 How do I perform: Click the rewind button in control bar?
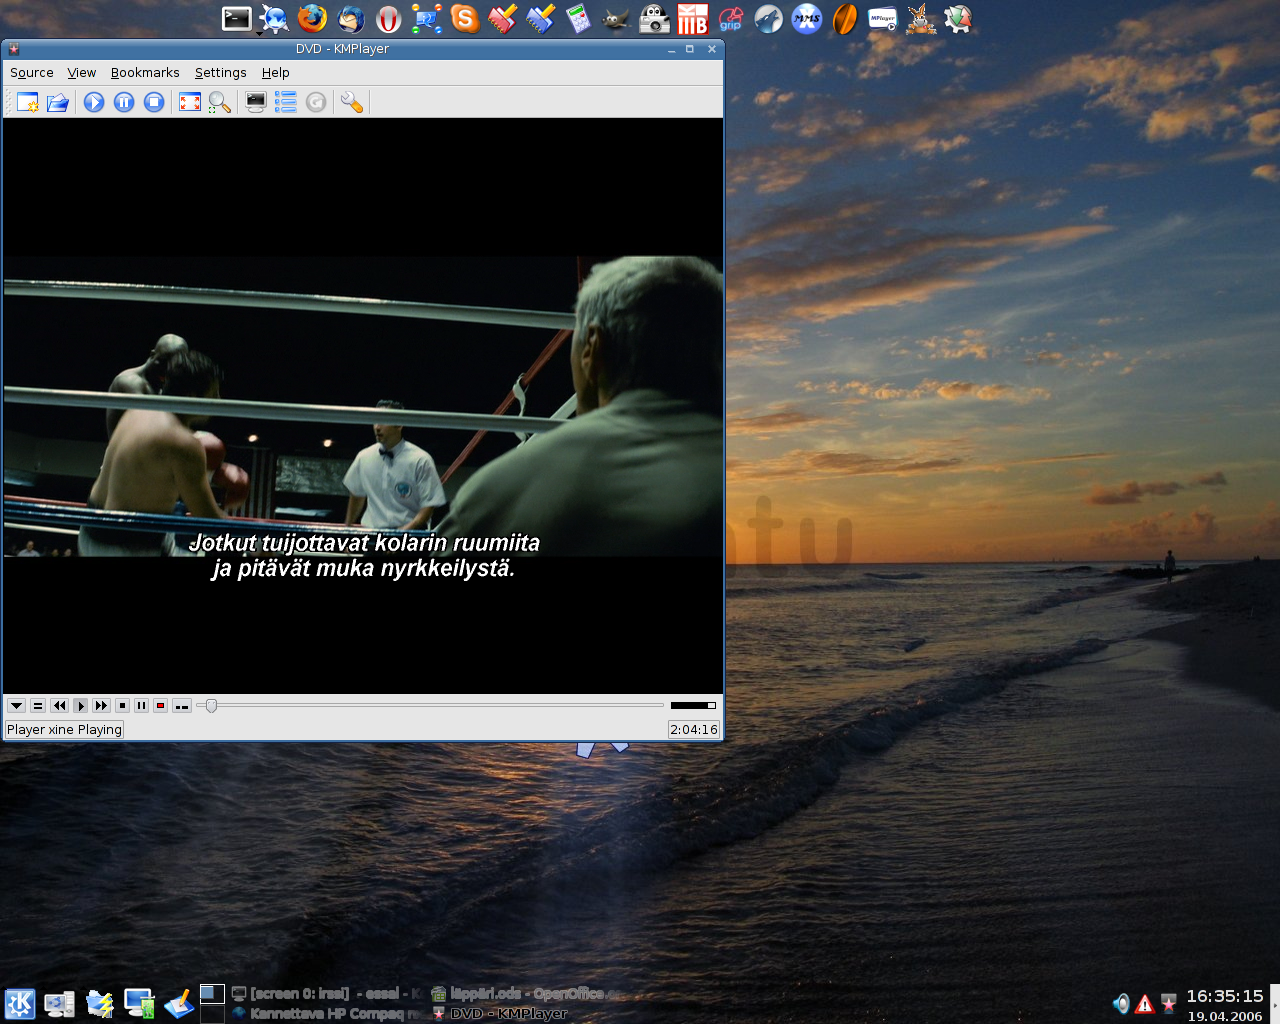coord(59,706)
